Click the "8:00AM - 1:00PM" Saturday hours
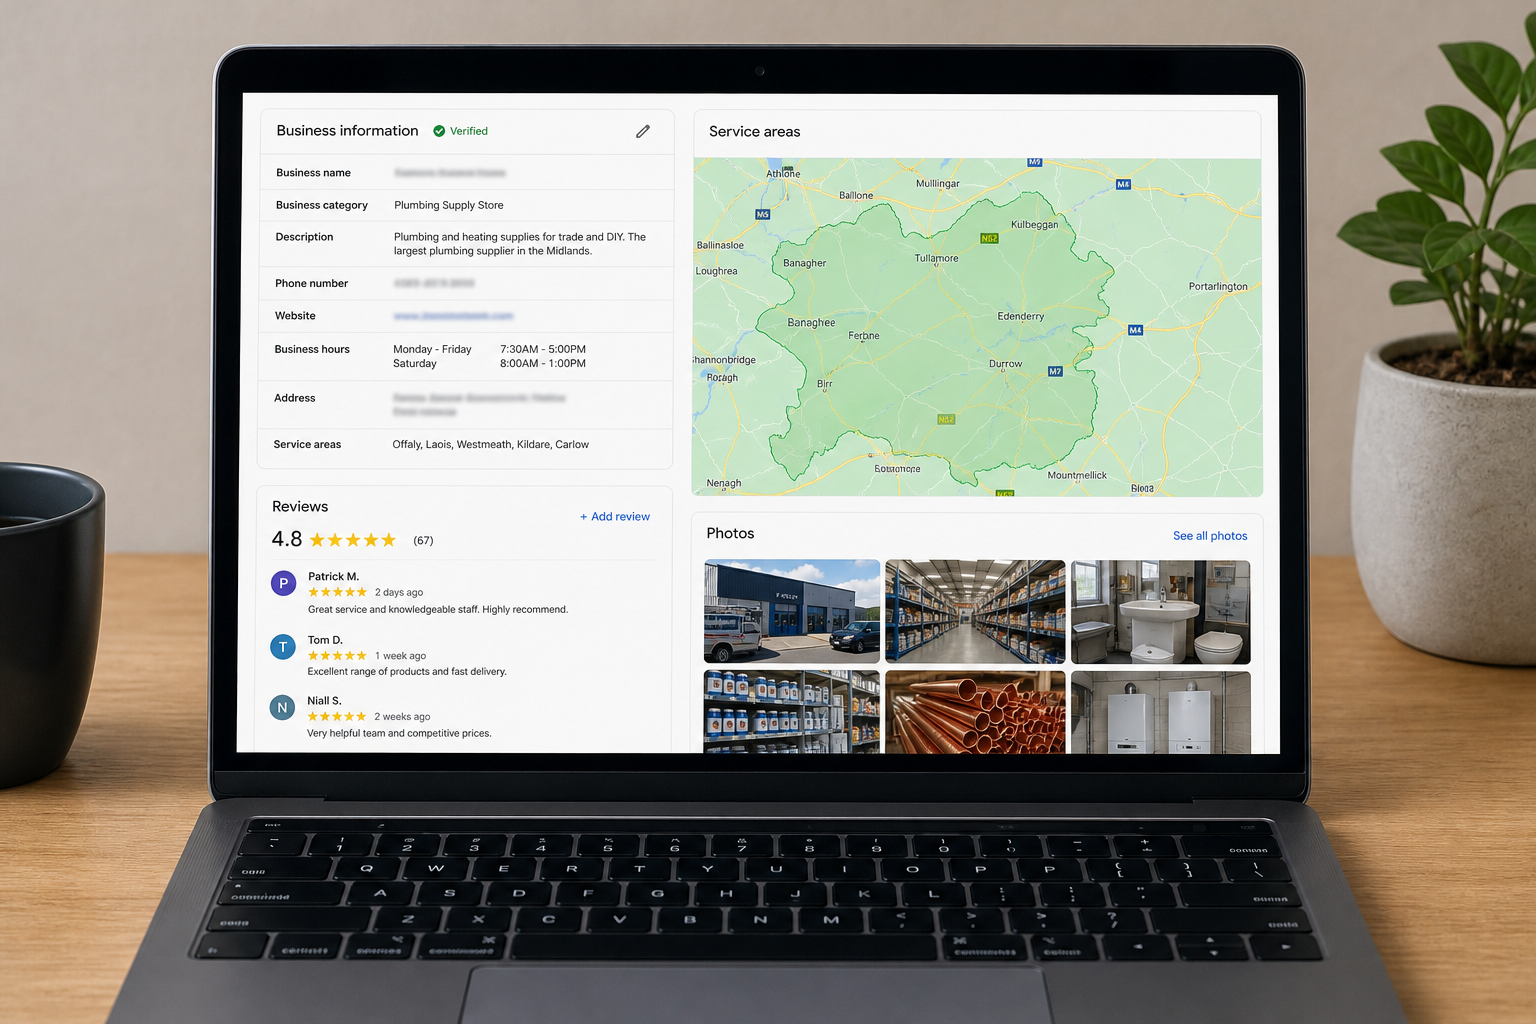 (543, 364)
